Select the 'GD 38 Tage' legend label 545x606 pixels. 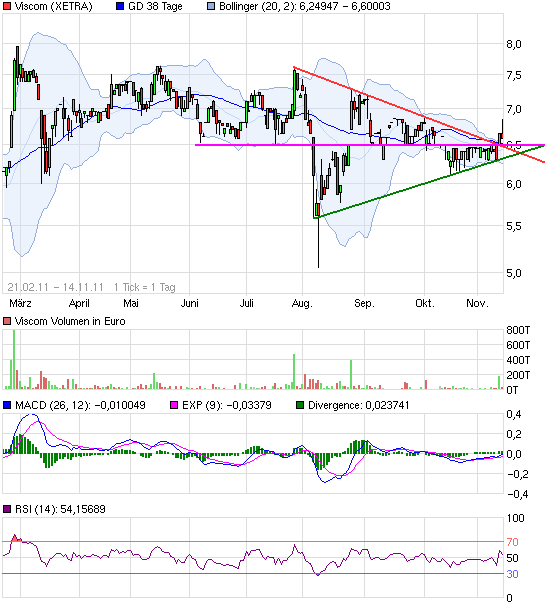155,6
